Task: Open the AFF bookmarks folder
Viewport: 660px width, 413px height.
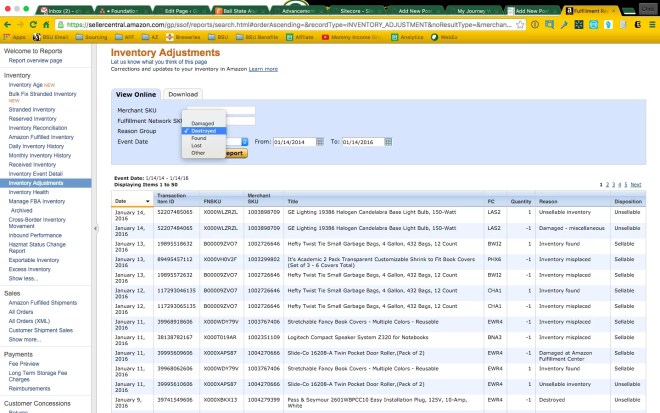Action: 125,37
